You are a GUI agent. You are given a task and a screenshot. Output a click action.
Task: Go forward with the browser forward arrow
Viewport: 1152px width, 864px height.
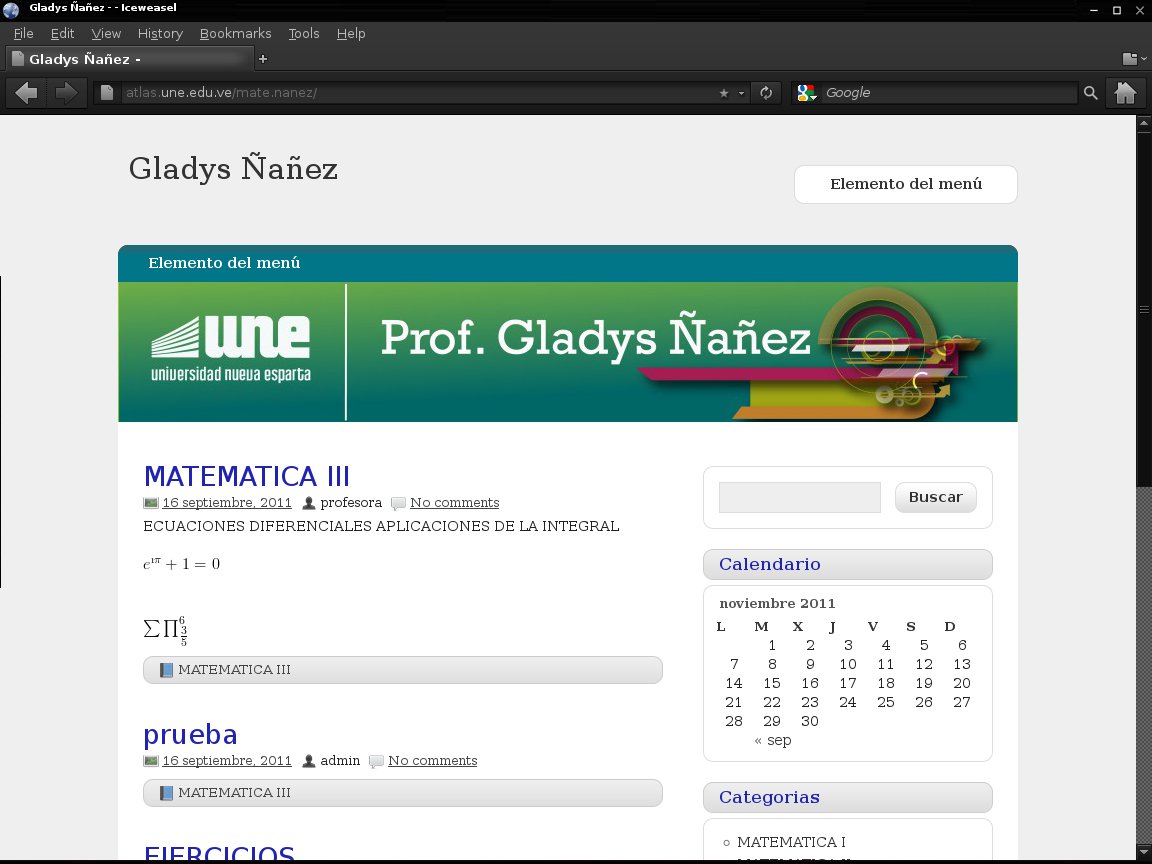[x=65, y=93]
